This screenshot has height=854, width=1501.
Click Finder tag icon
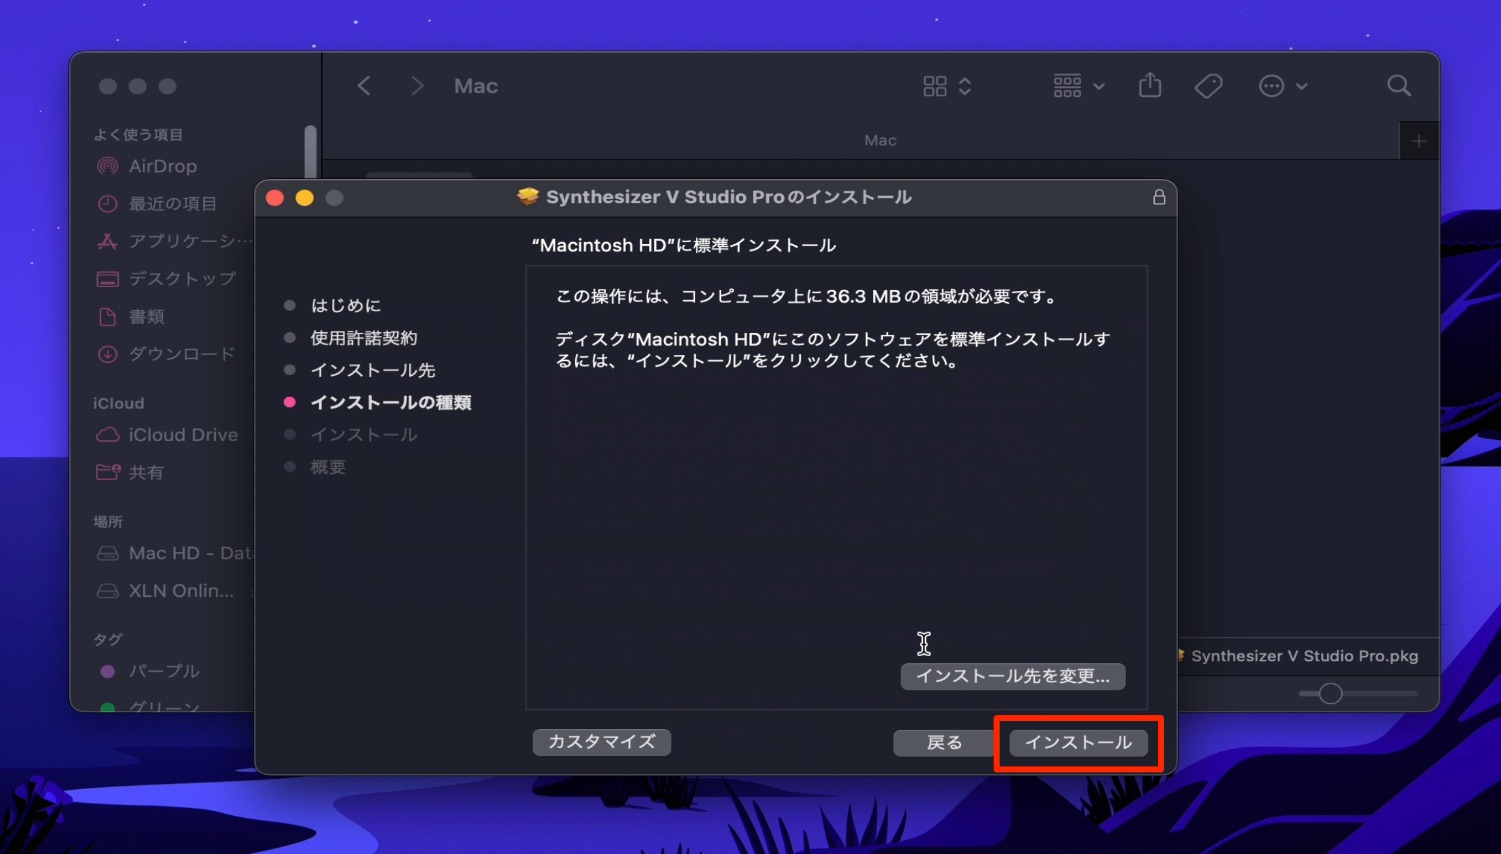[1208, 86]
